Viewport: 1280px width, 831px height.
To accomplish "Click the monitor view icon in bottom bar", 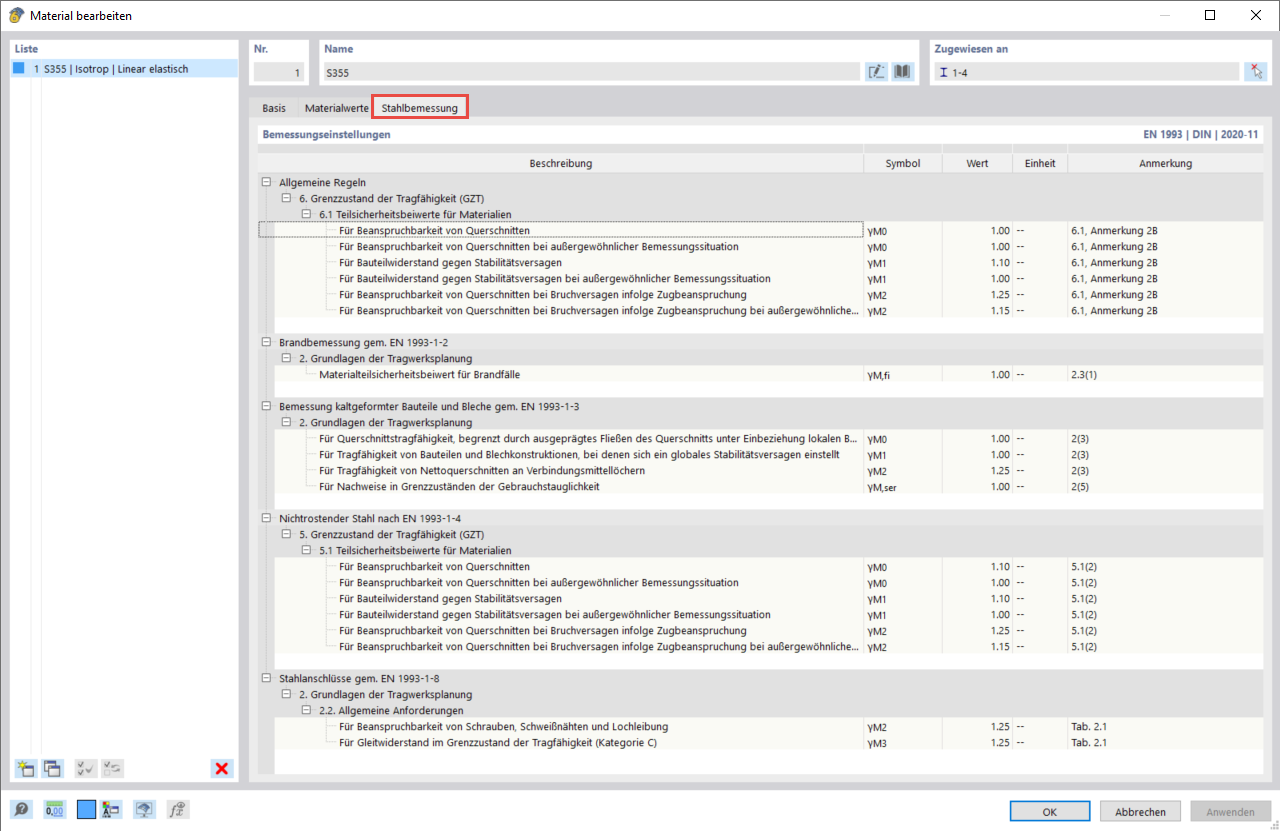I will coord(145,810).
